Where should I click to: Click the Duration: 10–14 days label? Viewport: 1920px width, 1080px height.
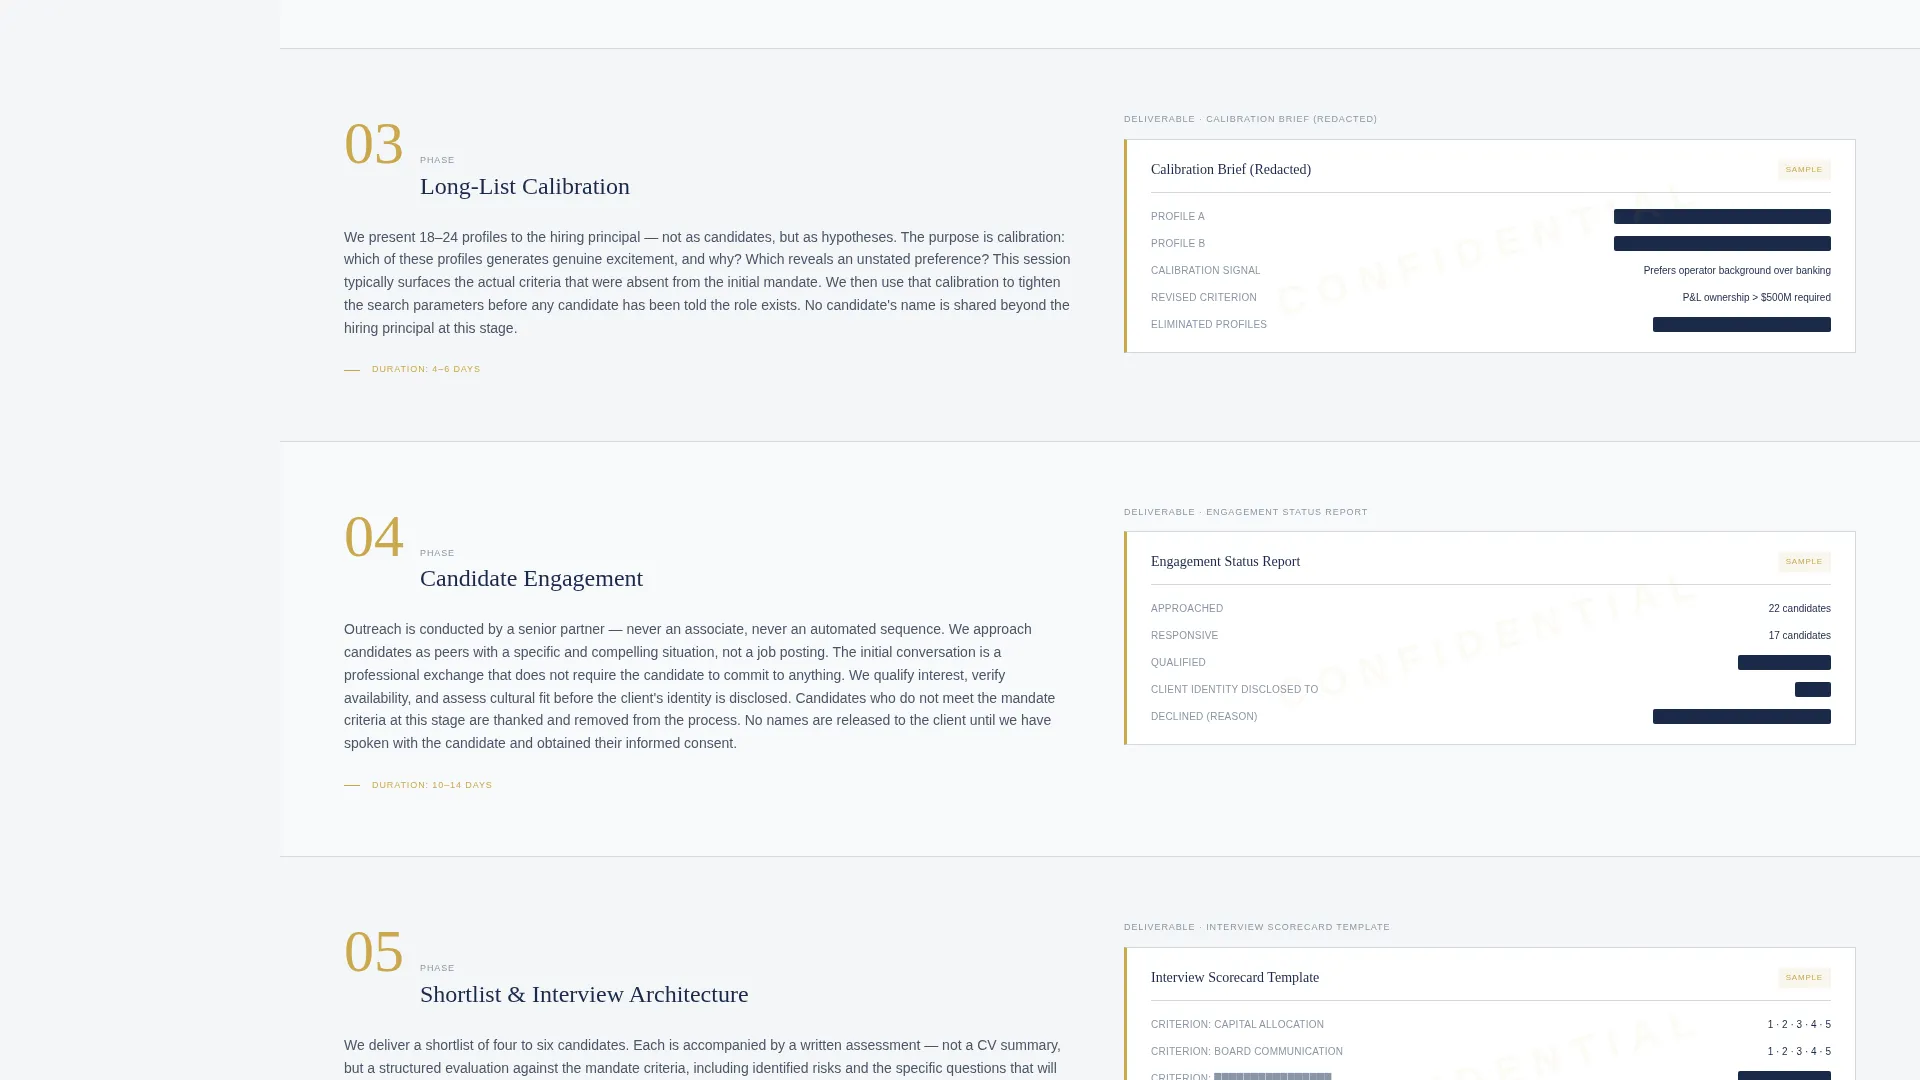(x=432, y=785)
